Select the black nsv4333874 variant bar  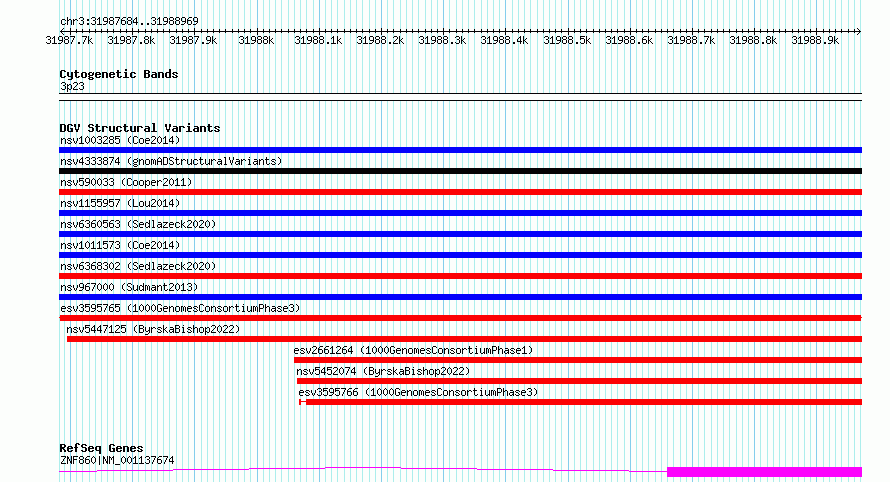pos(460,171)
